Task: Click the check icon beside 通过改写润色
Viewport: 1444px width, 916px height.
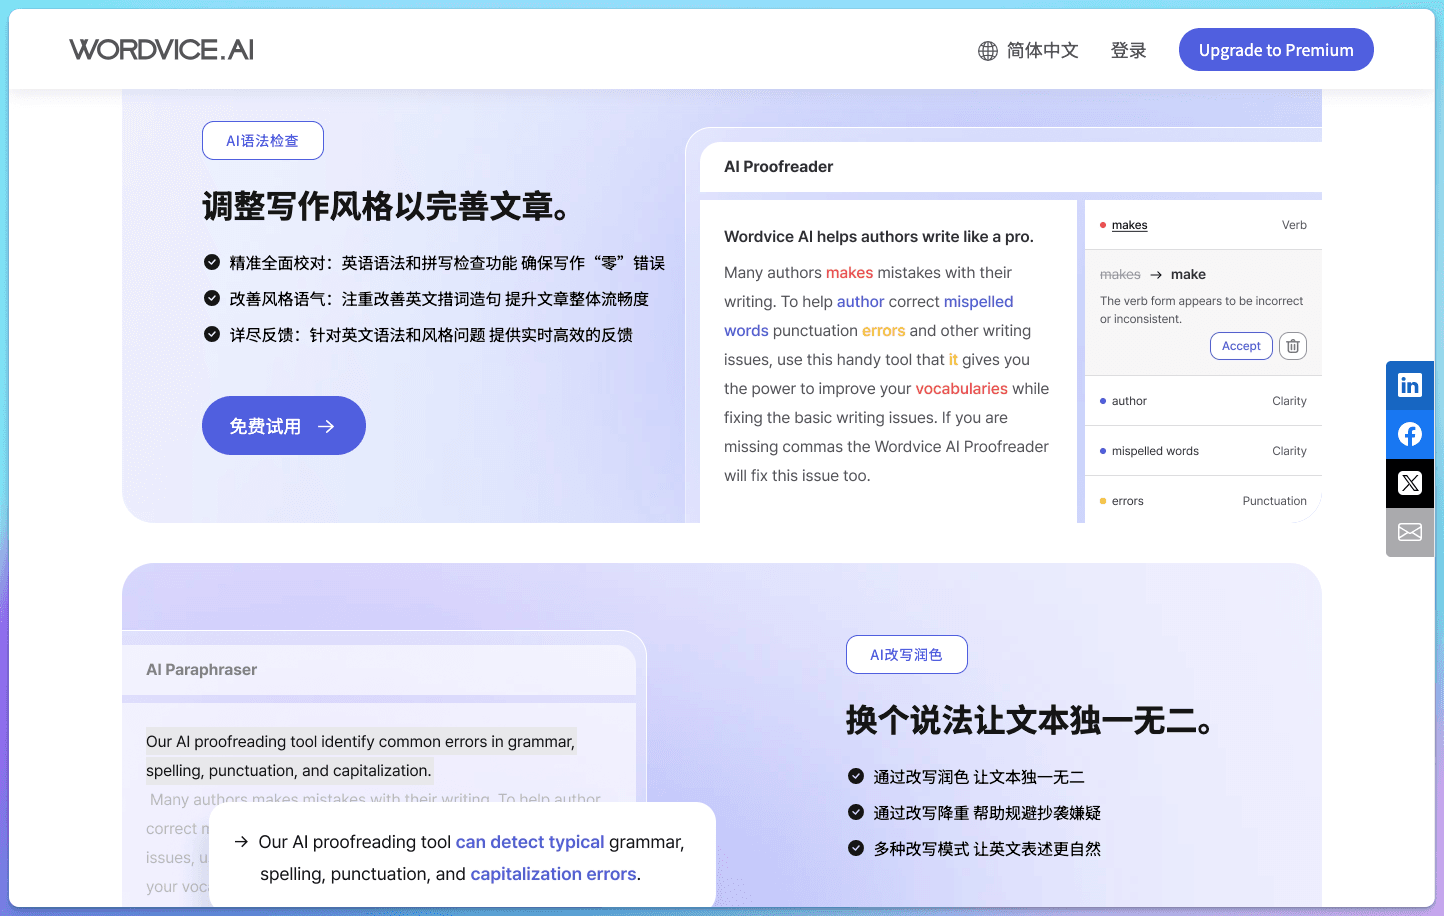Action: pos(856,776)
